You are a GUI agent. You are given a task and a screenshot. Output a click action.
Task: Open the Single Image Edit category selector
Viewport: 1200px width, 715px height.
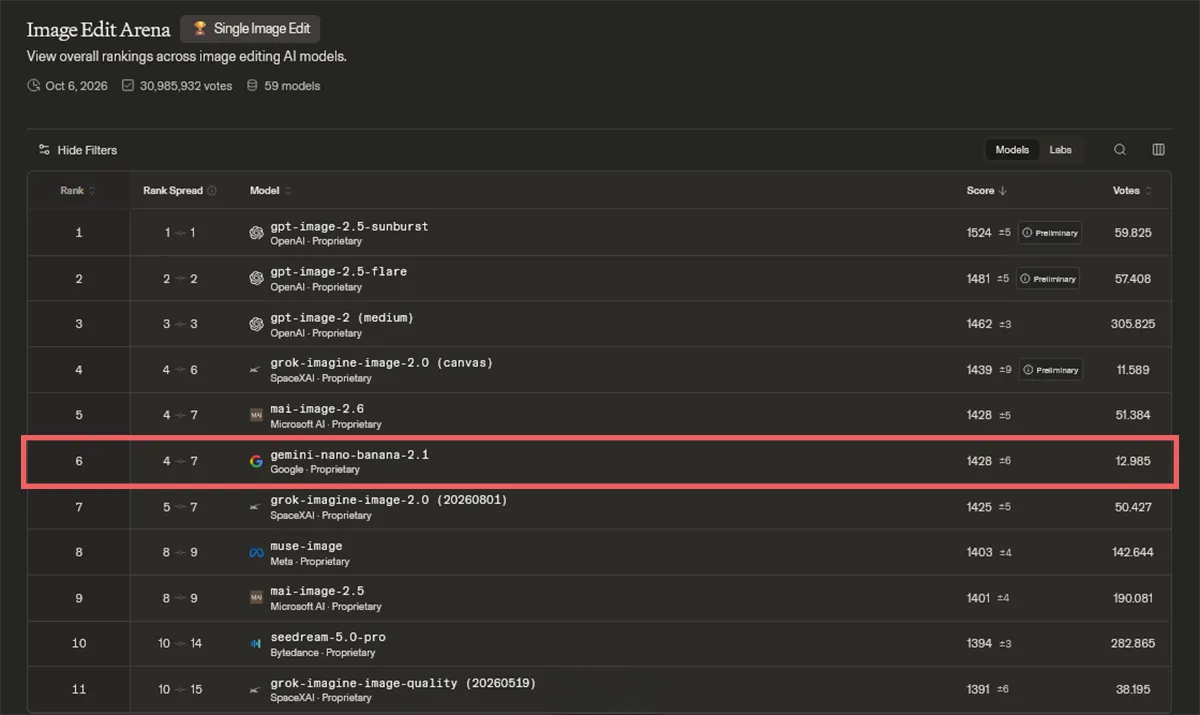(251, 29)
